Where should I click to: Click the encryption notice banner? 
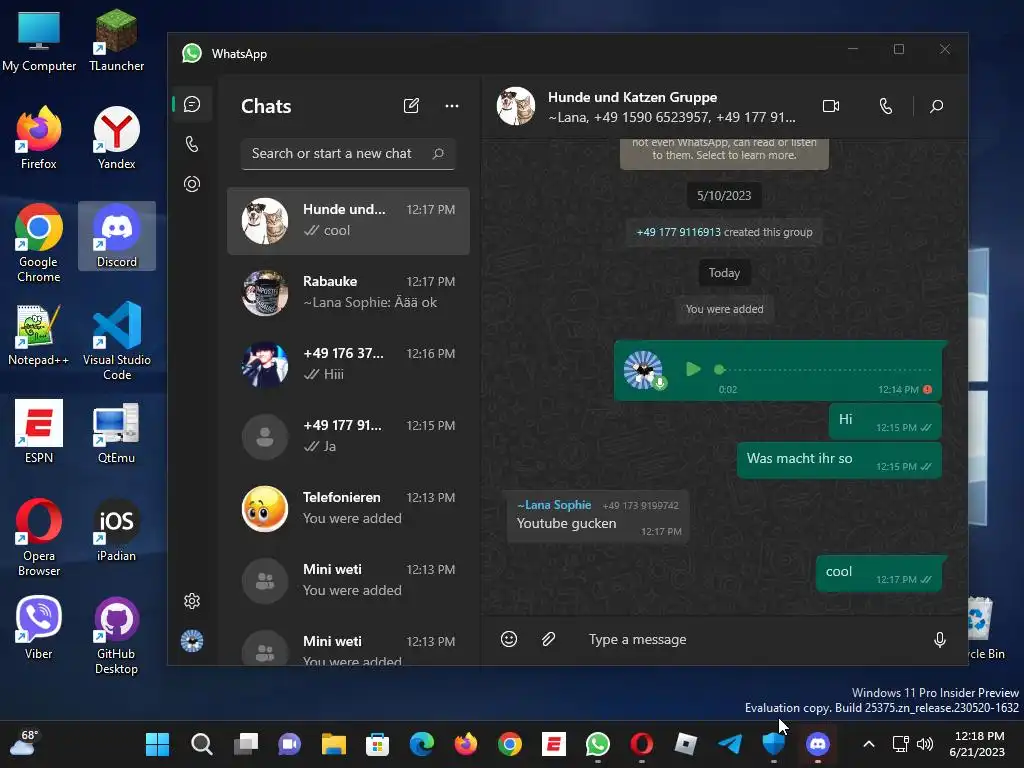pyautogui.click(x=724, y=153)
